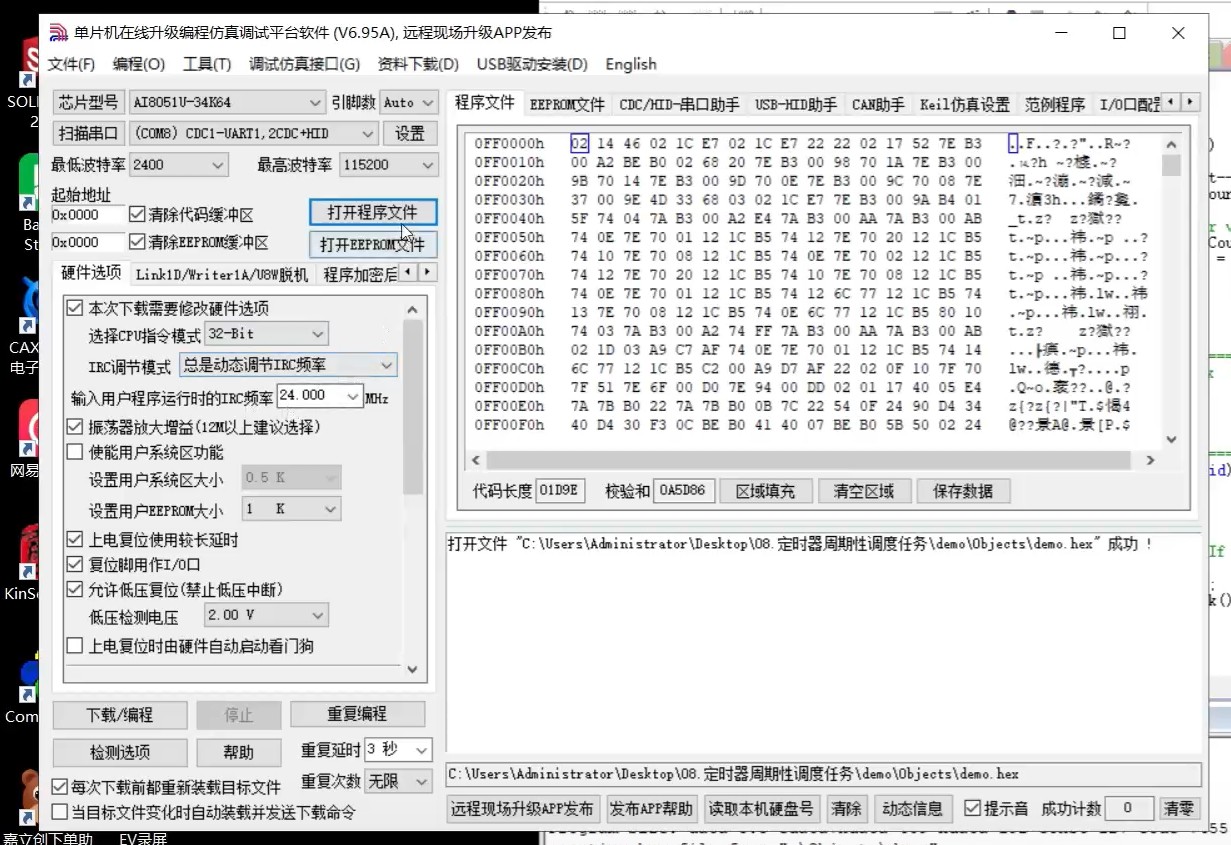The height and width of the screenshot is (845, 1231).
Task: Click the 设置 button beside serial port
Action: 410,133
